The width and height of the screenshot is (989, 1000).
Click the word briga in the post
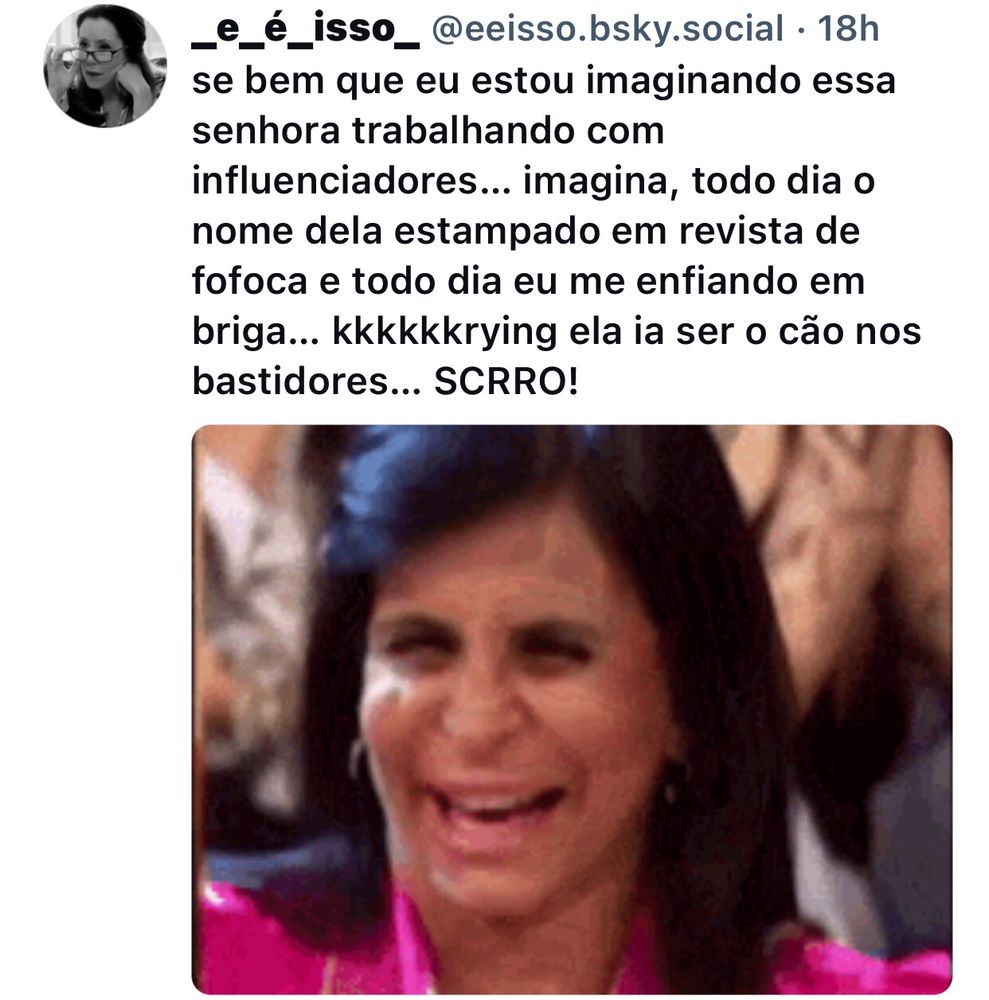pos(239,333)
